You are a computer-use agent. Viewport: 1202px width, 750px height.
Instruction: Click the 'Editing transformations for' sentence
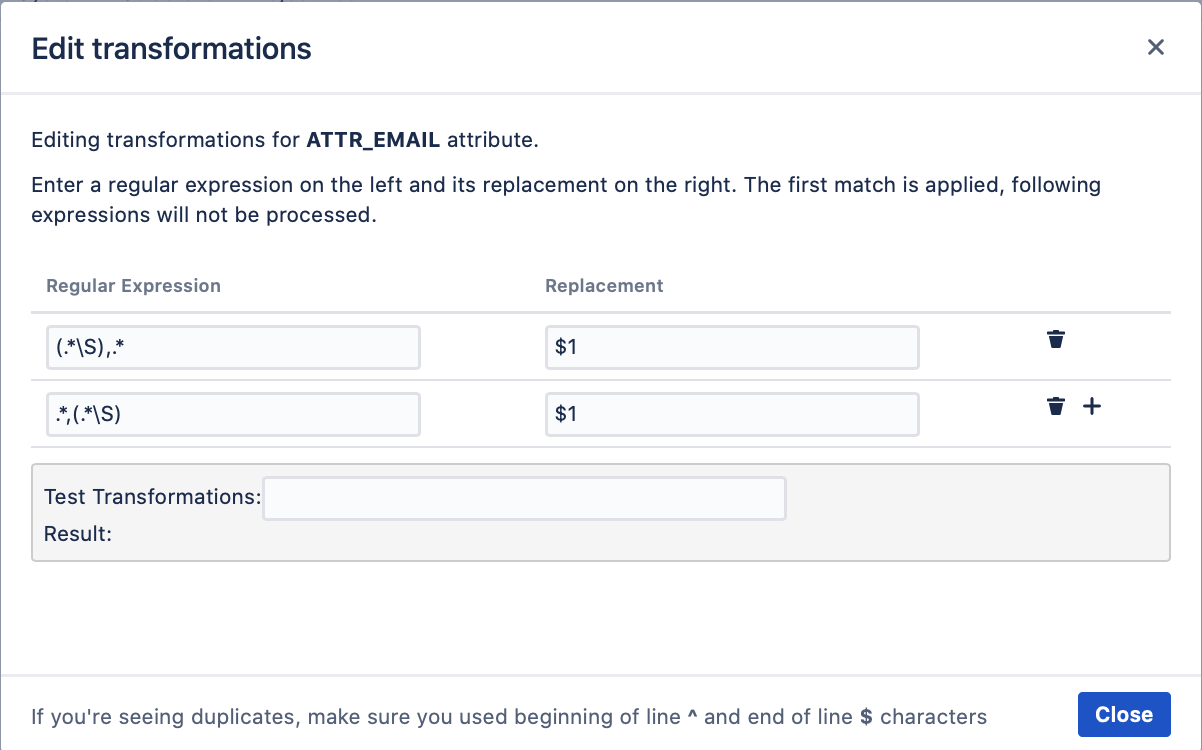168,140
